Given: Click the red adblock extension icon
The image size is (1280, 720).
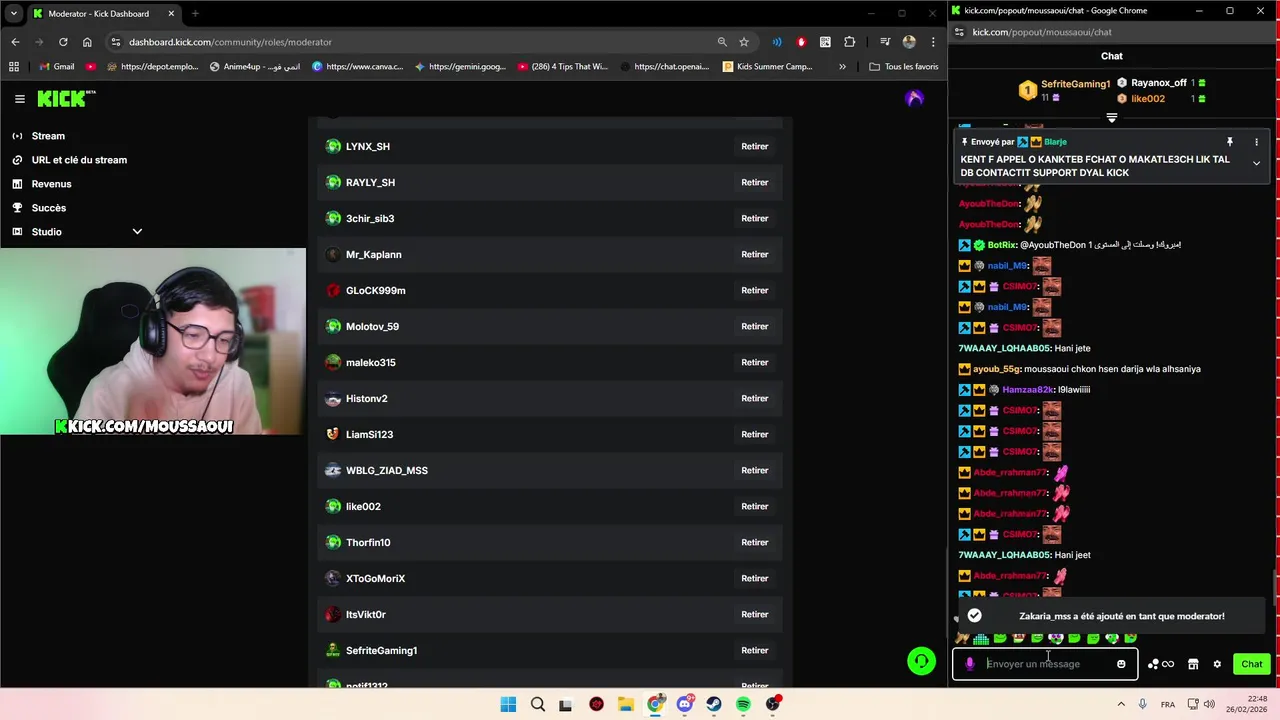Looking at the screenshot, I should pyautogui.click(x=801, y=42).
